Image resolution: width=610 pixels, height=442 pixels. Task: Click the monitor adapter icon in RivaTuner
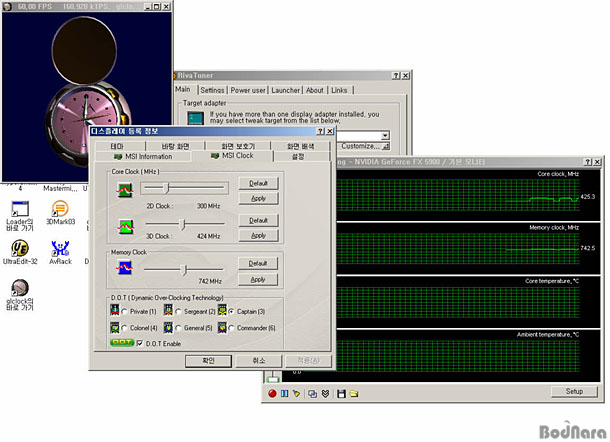point(195,118)
